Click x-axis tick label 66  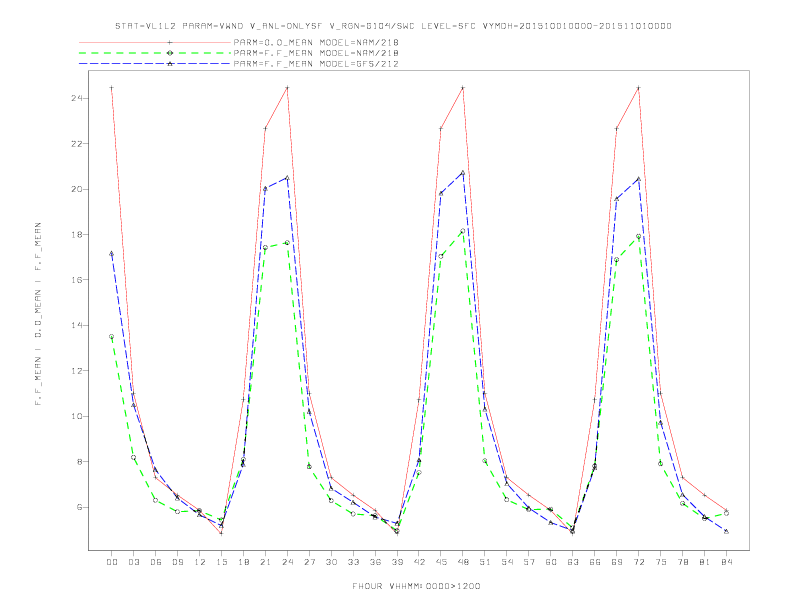coord(595,562)
